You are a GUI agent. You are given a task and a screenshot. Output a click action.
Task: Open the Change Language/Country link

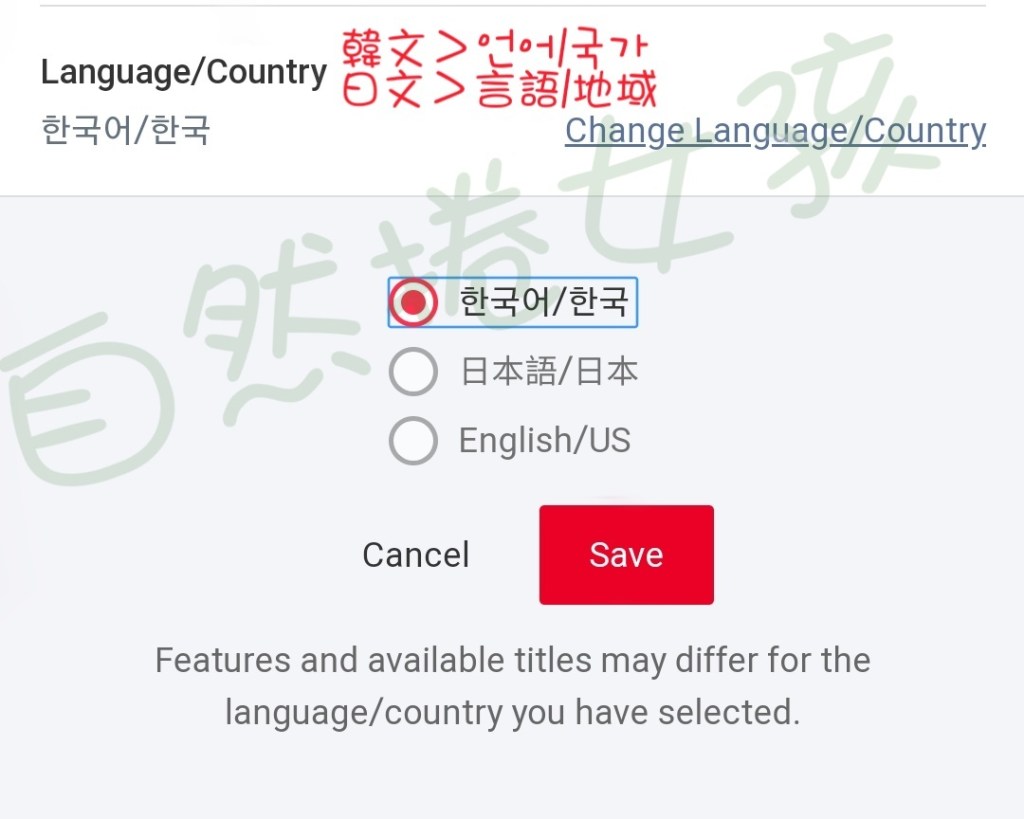click(x=775, y=131)
